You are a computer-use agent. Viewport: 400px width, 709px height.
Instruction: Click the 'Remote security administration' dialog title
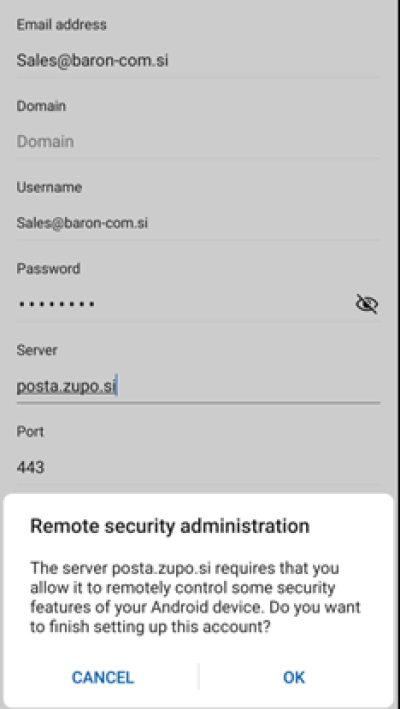point(169,526)
